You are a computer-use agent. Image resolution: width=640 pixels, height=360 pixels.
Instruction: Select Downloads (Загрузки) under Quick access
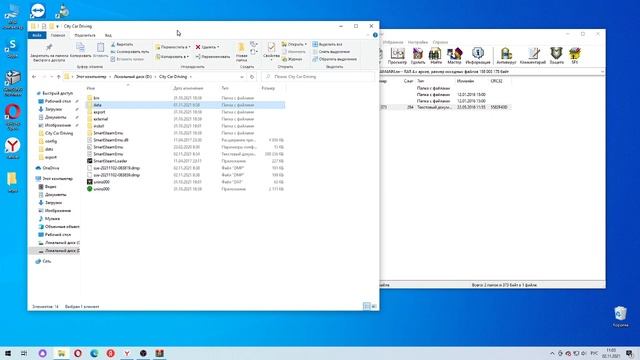53,109
